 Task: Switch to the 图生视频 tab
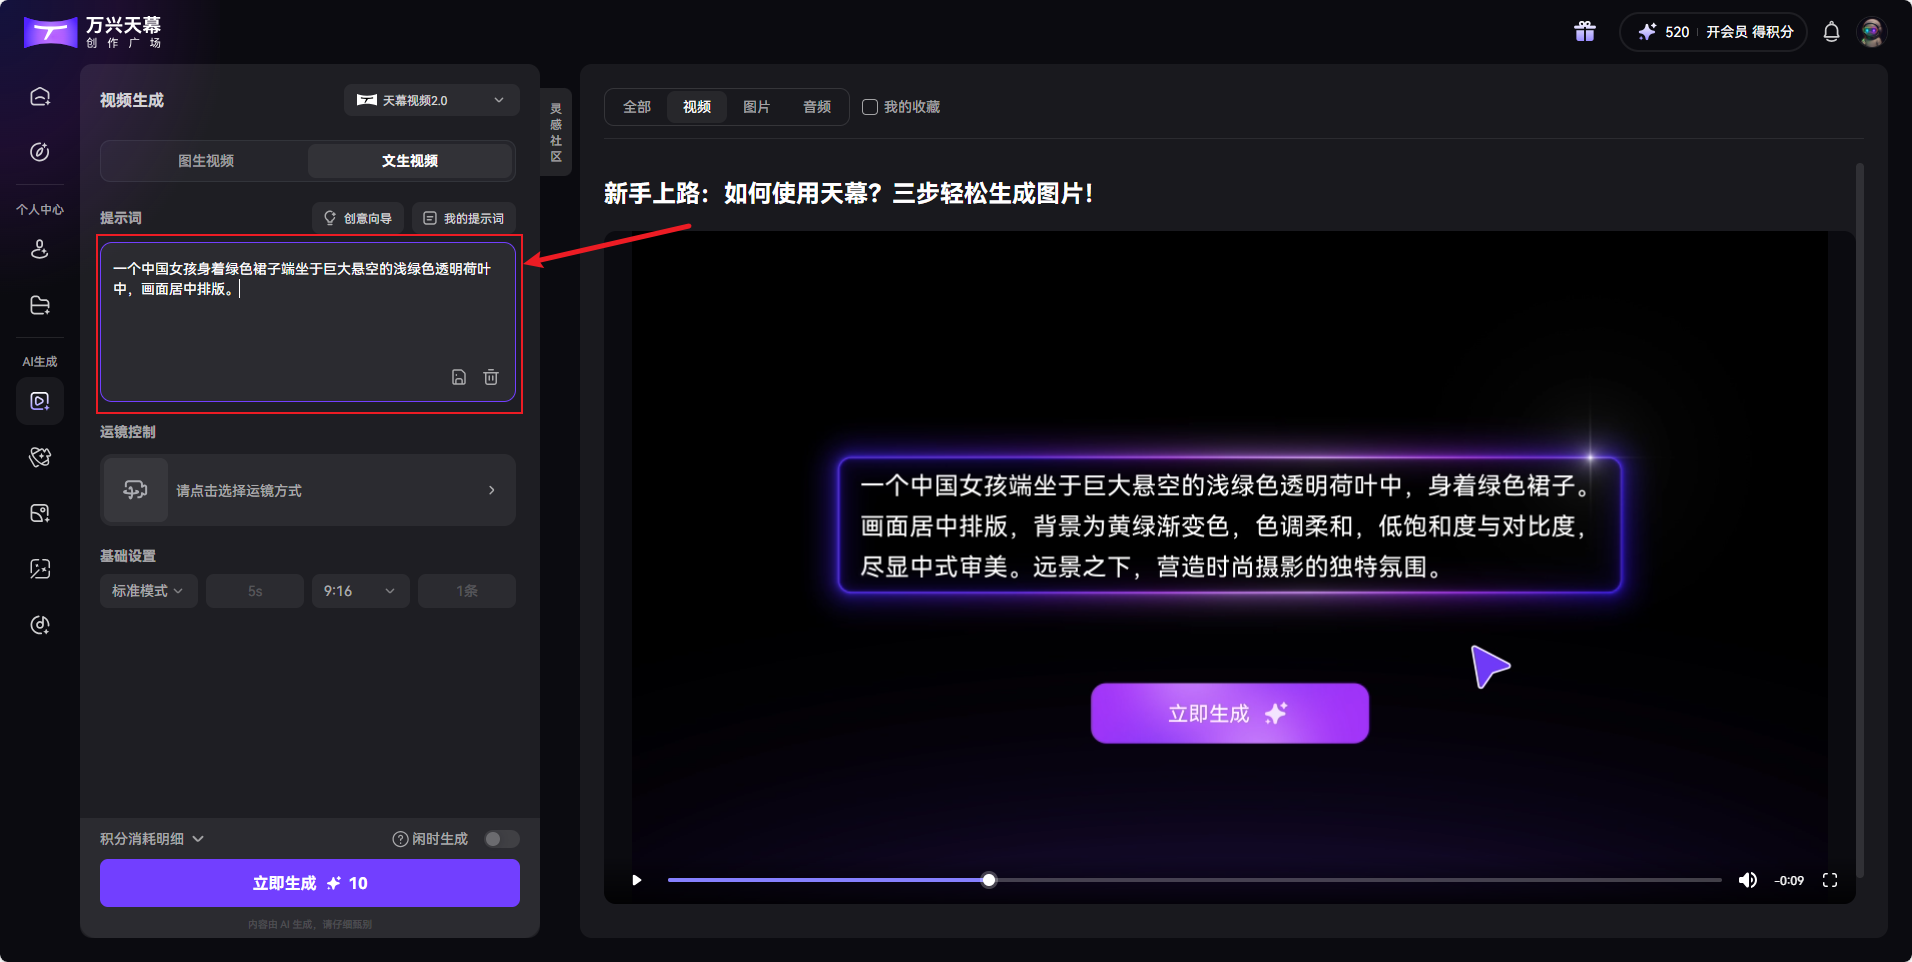(206, 161)
